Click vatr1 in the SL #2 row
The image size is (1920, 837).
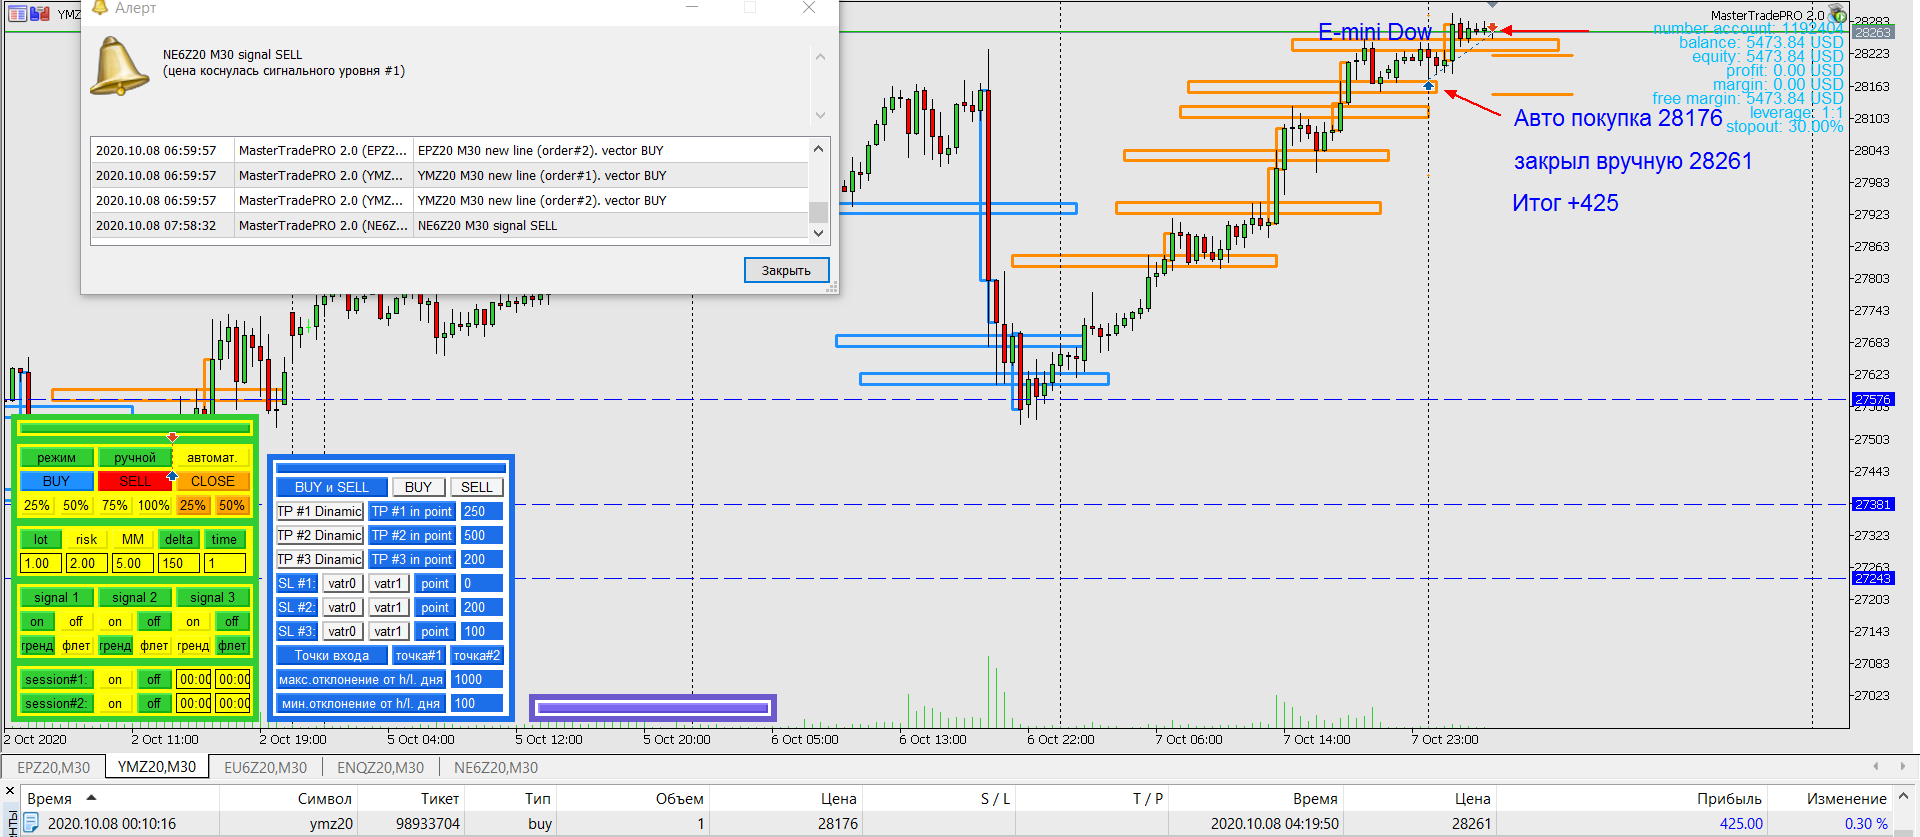pos(388,607)
